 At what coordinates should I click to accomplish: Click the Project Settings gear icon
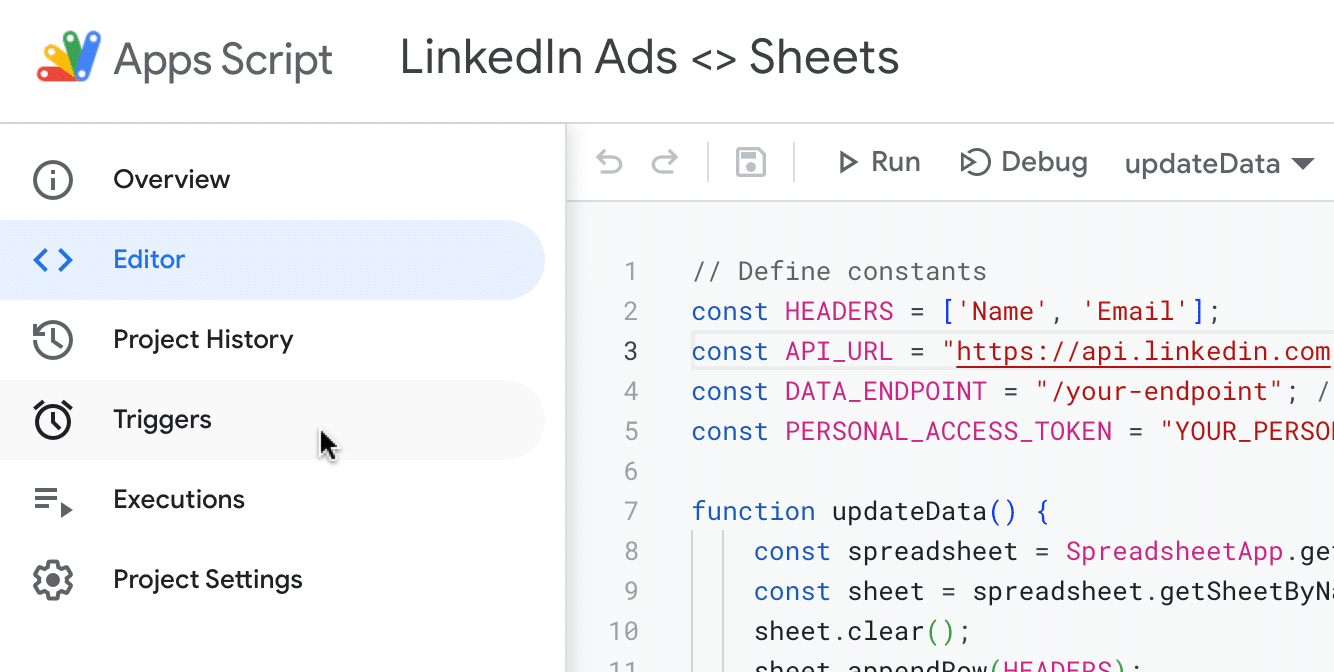pyautogui.click(x=53, y=580)
